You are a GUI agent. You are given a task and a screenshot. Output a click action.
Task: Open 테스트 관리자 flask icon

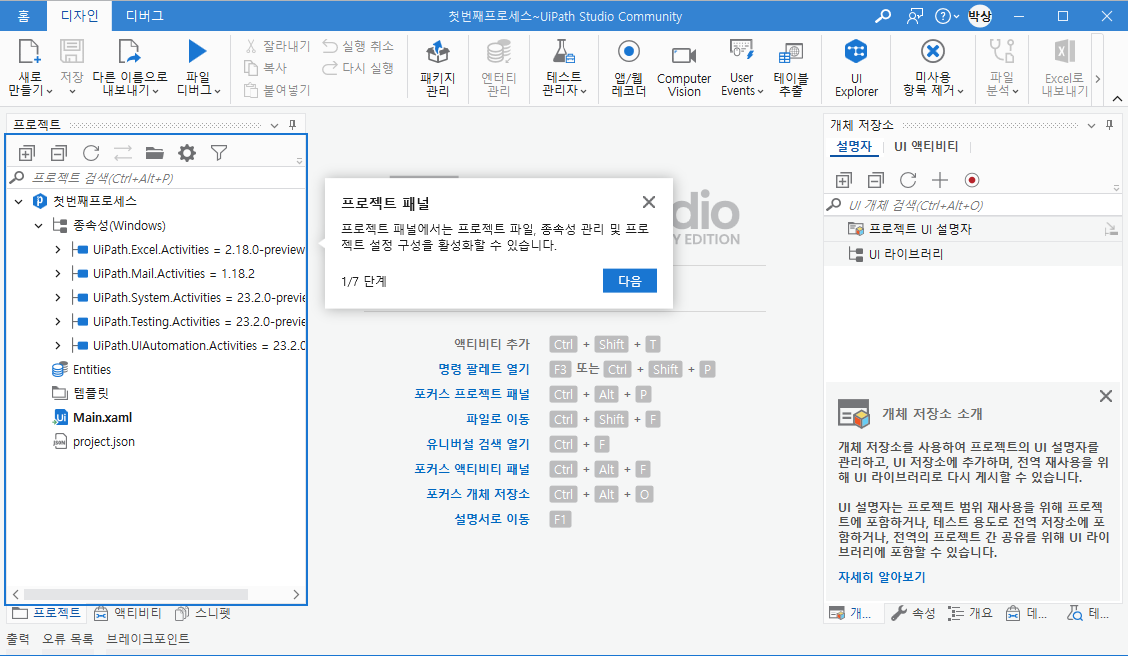pyautogui.click(x=563, y=52)
